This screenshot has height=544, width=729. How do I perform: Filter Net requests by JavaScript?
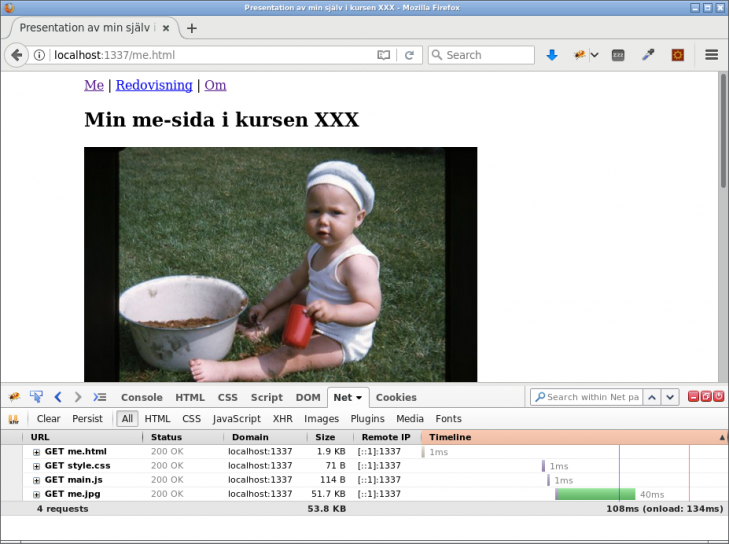[x=237, y=419]
